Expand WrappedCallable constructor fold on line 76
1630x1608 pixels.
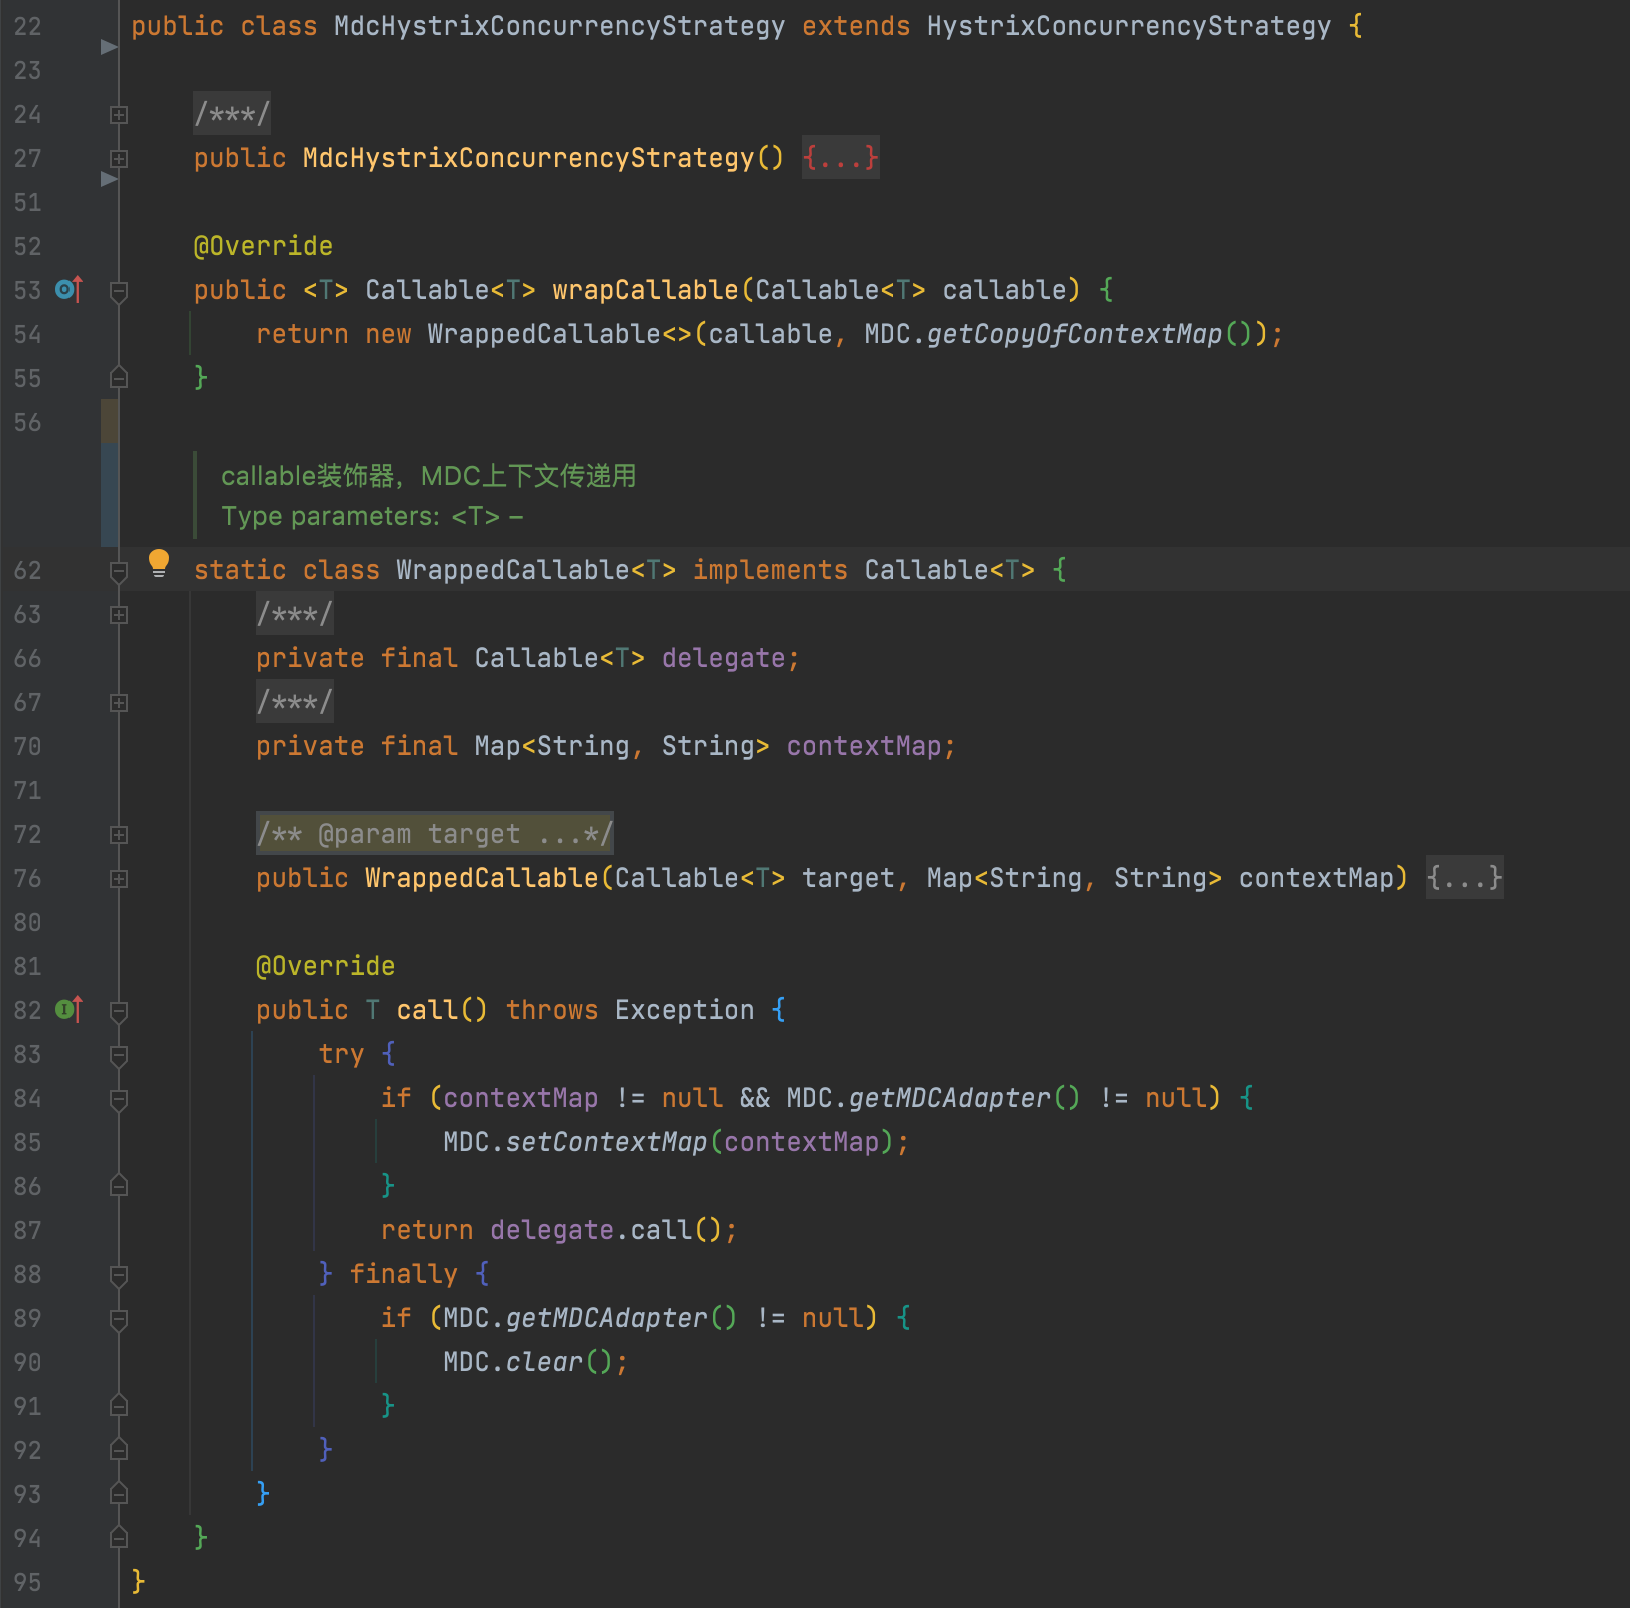coord(119,879)
